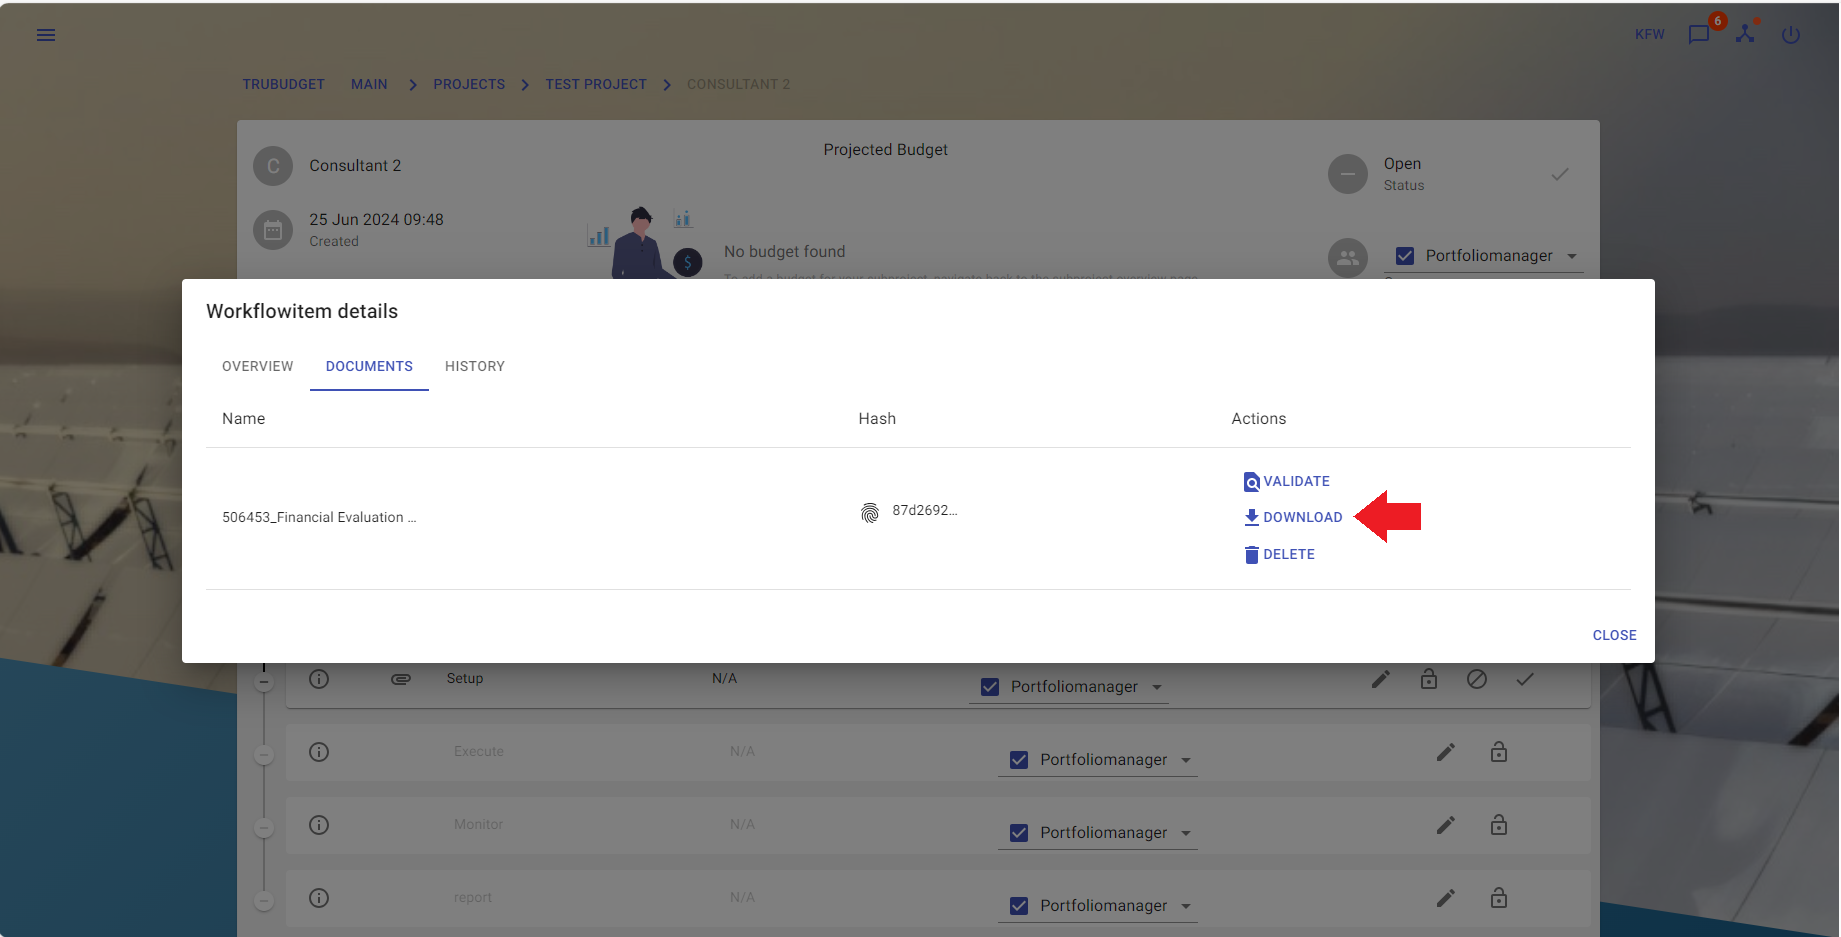Go to MAIN breadcrumb link
Screen dimensions: 1841x937
click(369, 84)
